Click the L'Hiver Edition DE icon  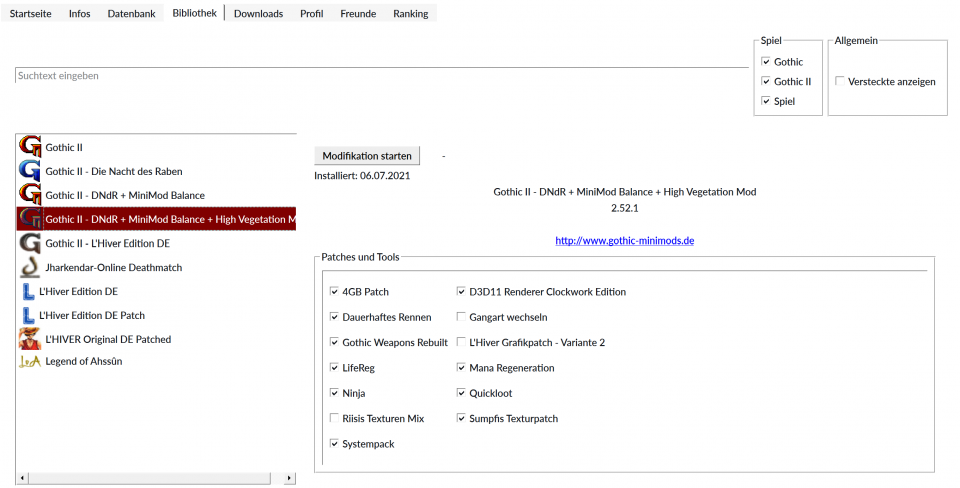point(28,291)
